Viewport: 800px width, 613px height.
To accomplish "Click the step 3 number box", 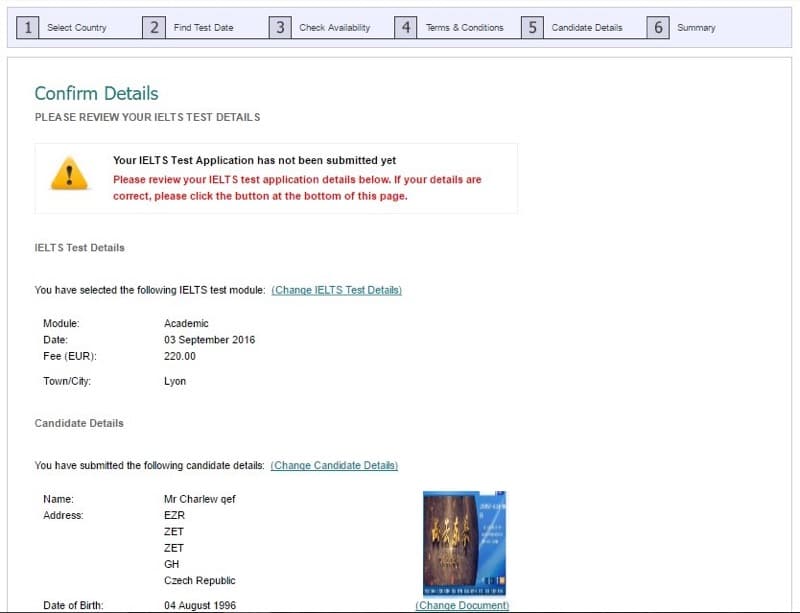I will (x=281, y=27).
